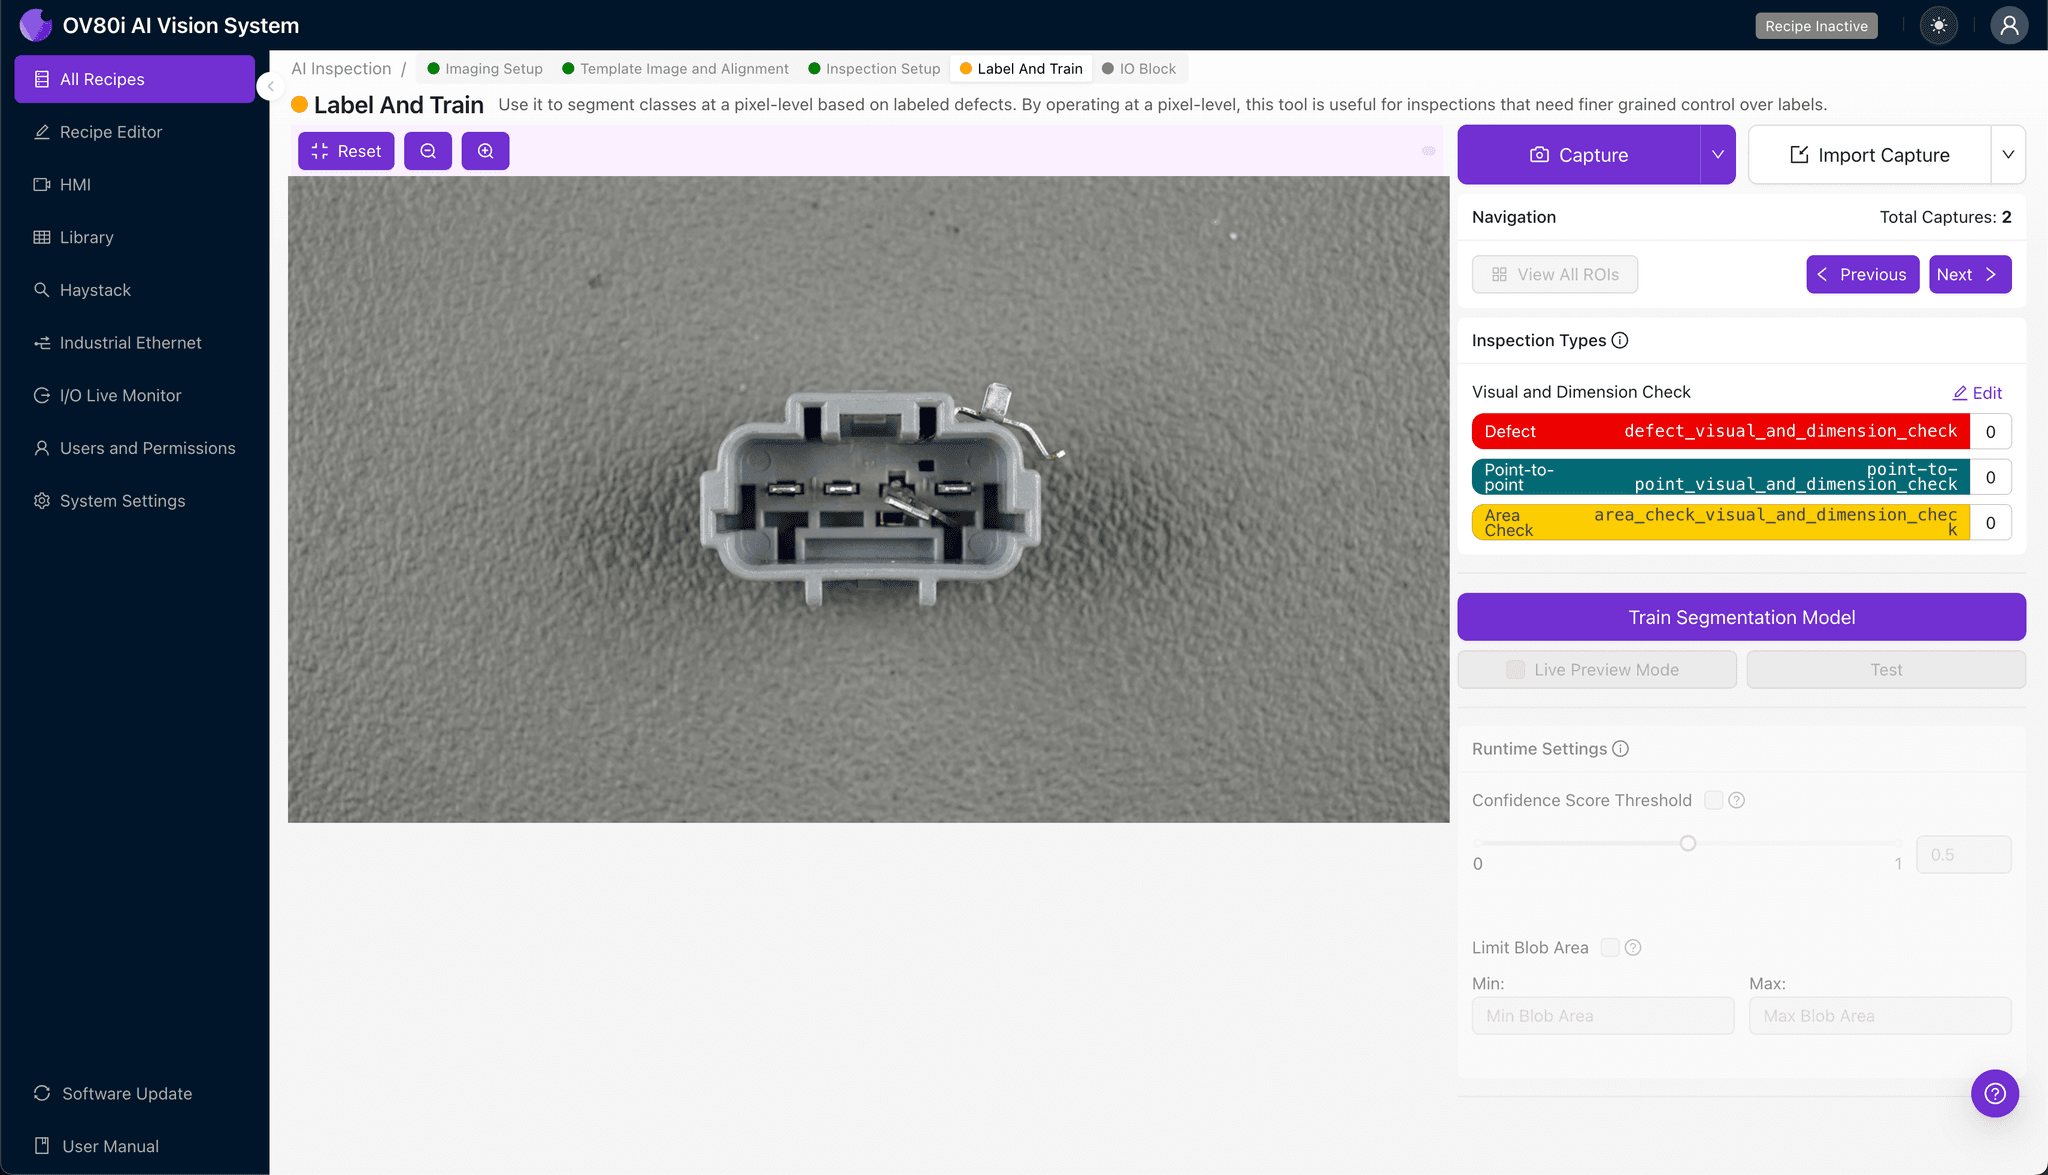Toggle the light/dark theme sun icon
The width and height of the screenshot is (2048, 1175).
tap(1938, 26)
